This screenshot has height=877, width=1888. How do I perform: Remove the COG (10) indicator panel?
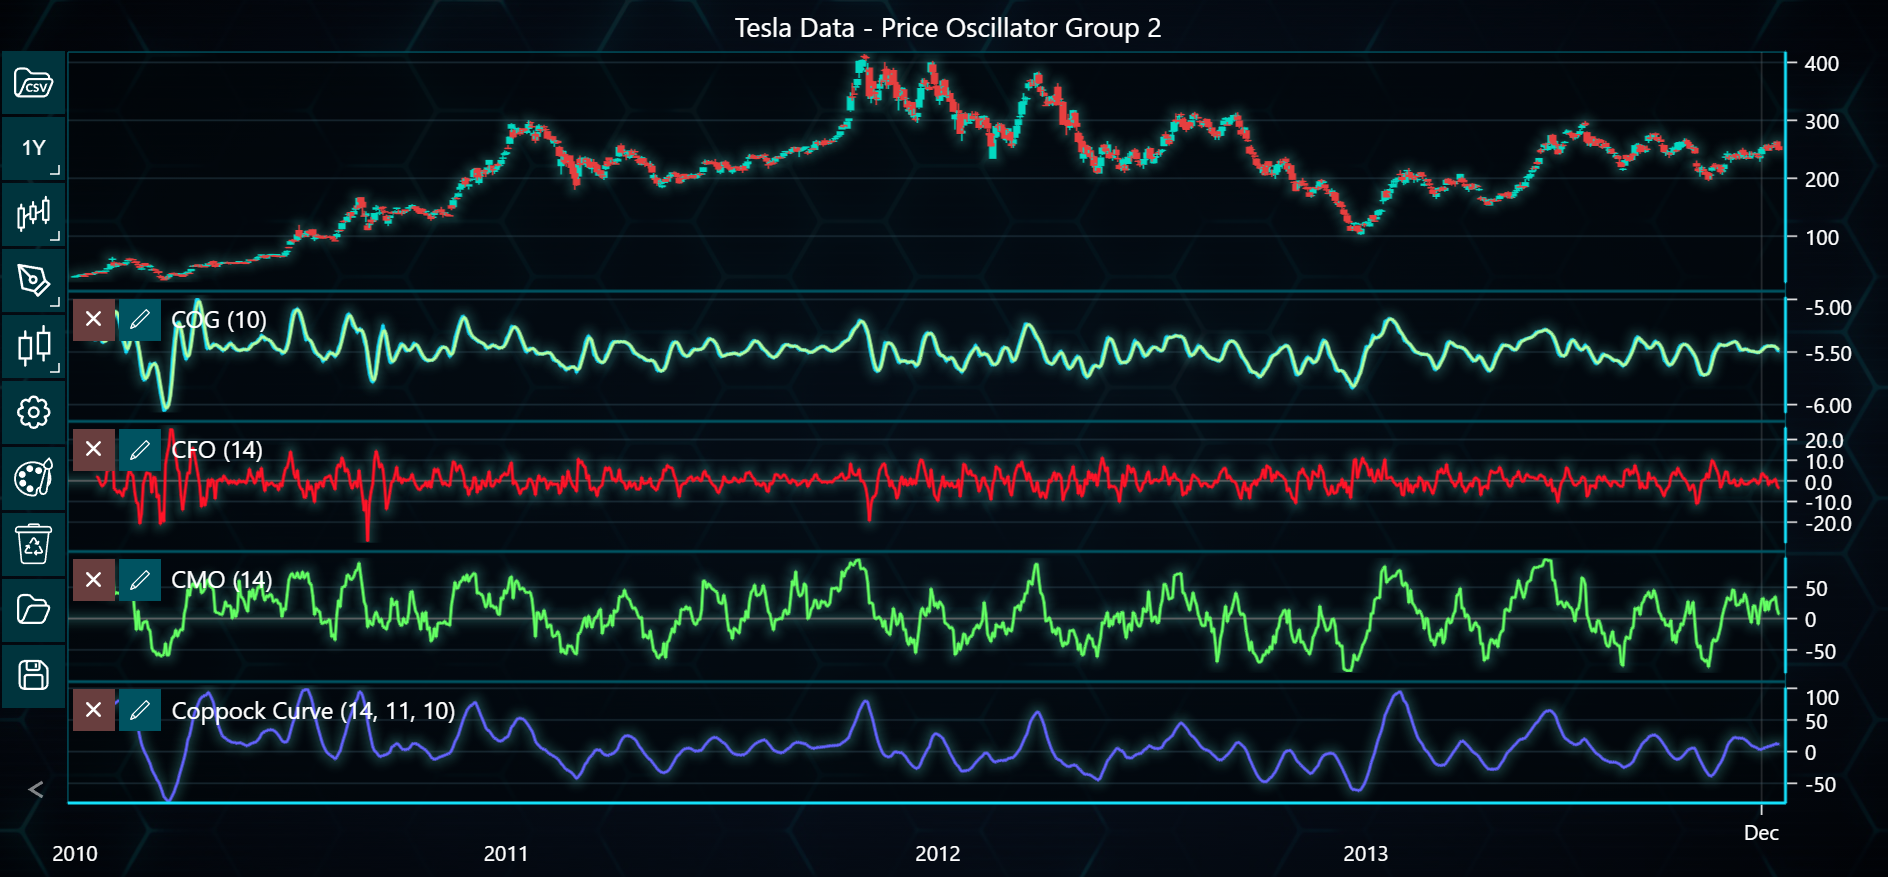[x=93, y=320]
